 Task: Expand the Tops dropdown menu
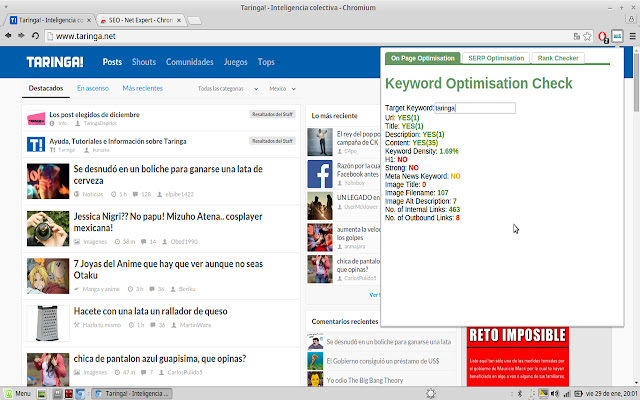269,62
